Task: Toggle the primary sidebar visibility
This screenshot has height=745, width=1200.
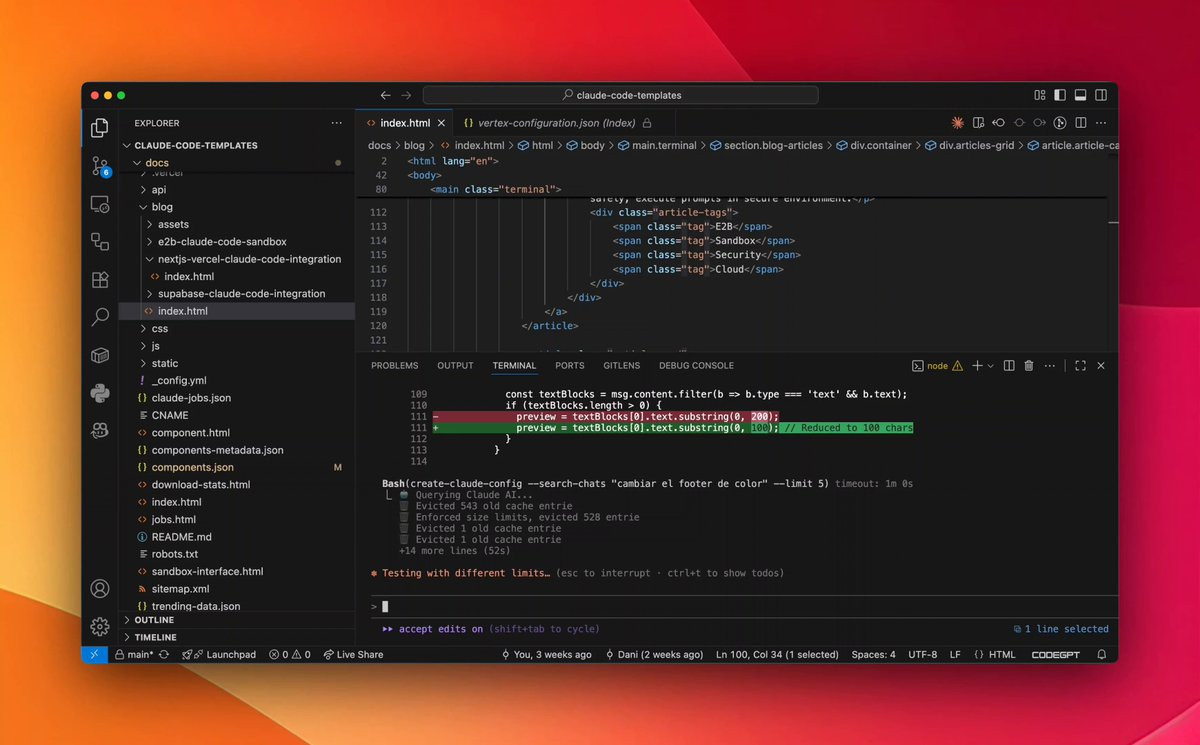Action: coord(1060,95)
